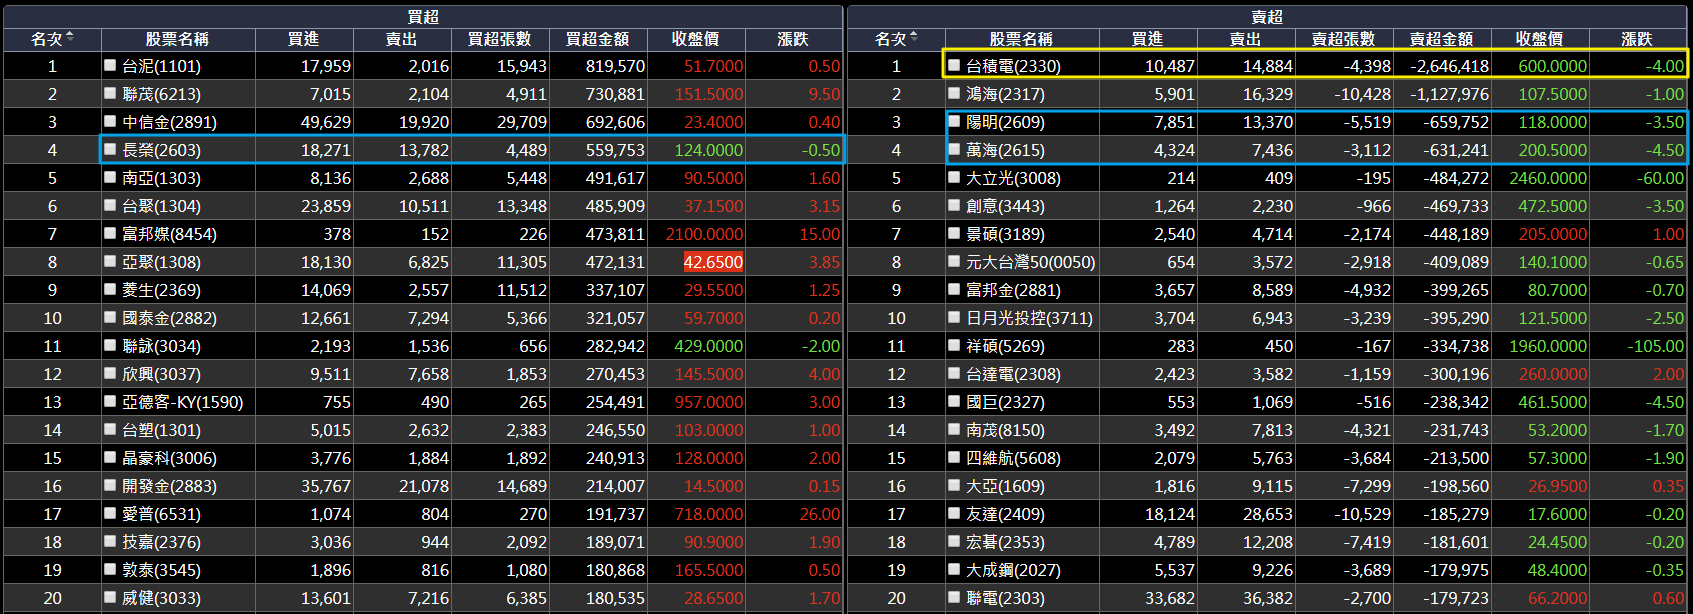Tick the checkbox for 鴻海(2317)
The image size is (1693, 614).
(954, 93)
